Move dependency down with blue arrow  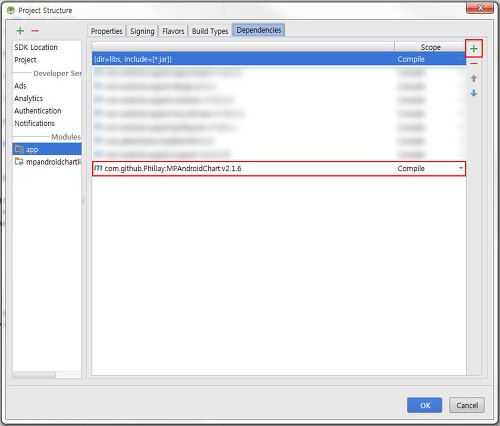[474, 93]
